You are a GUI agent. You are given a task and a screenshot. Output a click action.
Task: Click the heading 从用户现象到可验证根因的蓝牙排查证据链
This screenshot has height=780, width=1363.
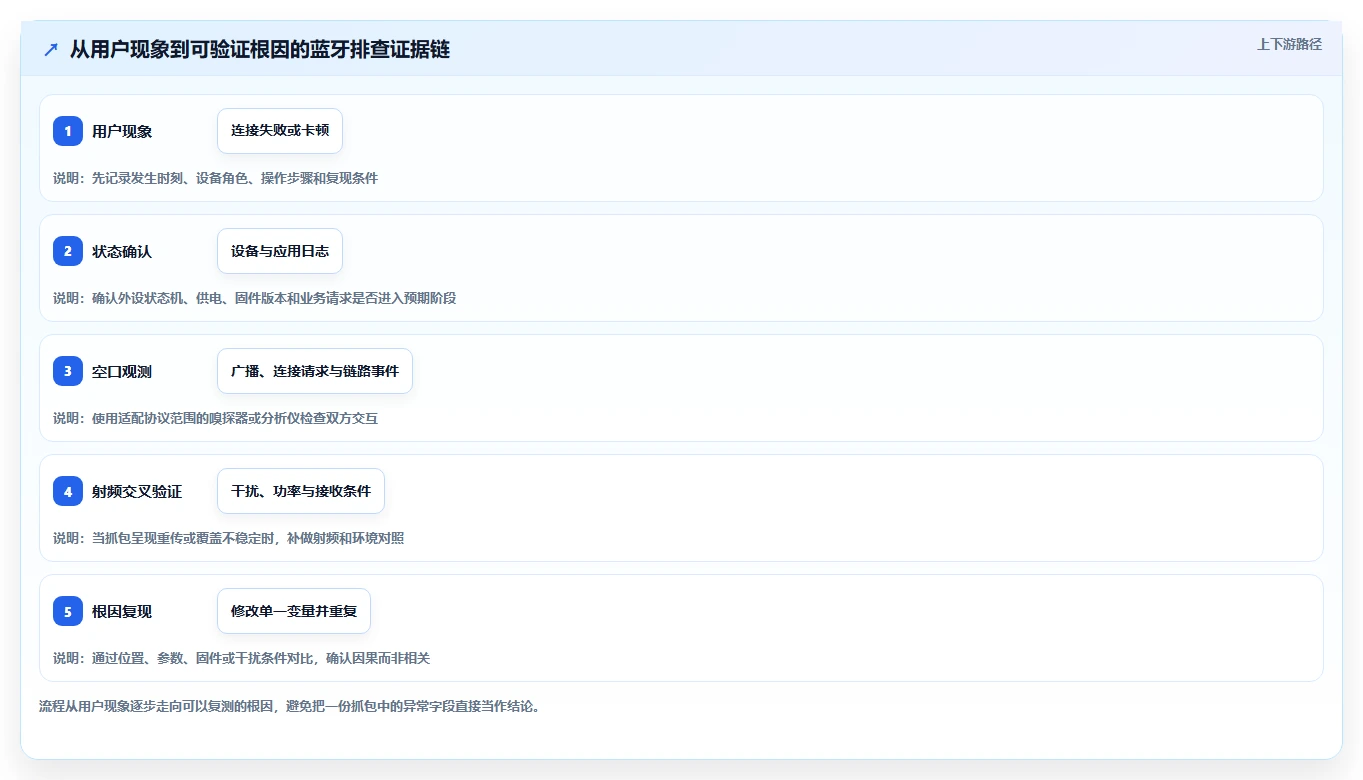tap(260, 49)
